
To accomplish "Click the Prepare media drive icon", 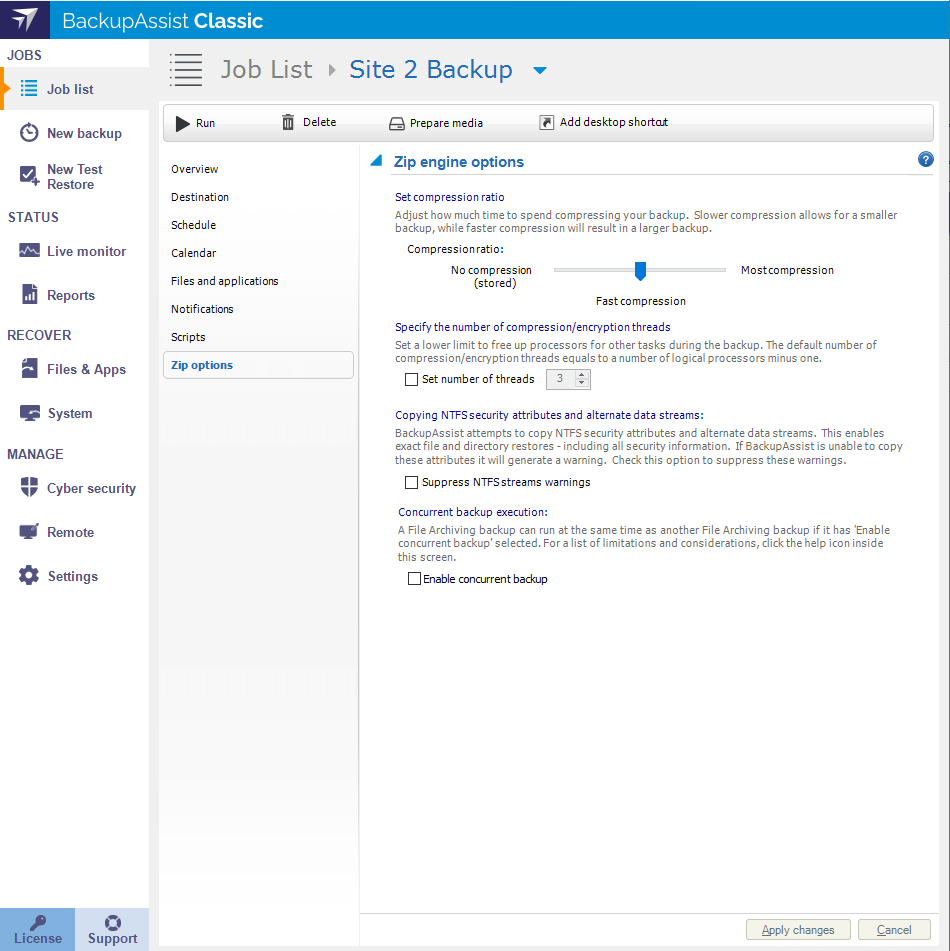I will pyautogui.click(x=396, y=124).
